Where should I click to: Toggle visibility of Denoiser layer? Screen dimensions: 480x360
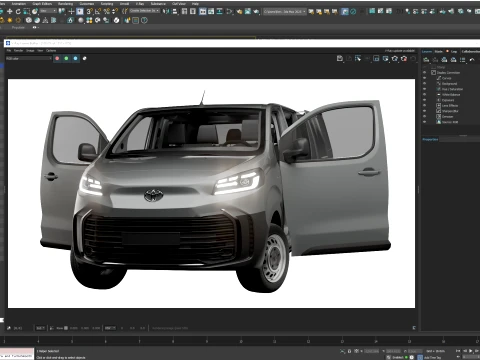(x=425, y=117)
